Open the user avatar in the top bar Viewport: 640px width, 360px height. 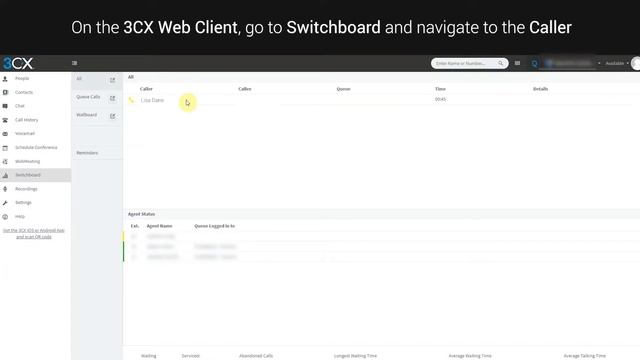[x=636, y=63]
